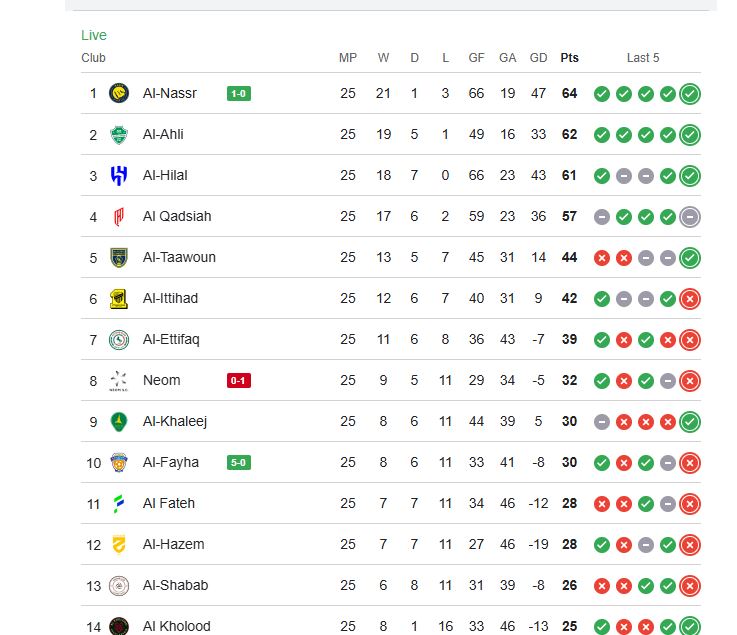Click the Al-Ahli club crest icon

pos(119,134)
